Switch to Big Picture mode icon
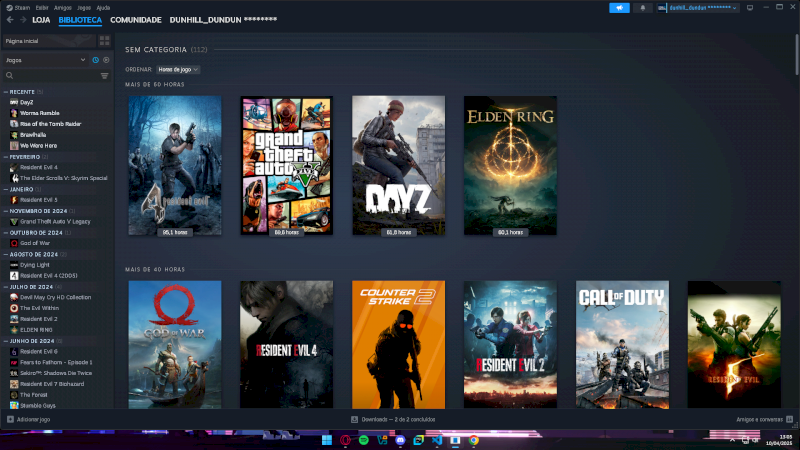The image size is (800, 450). (749, 7)
